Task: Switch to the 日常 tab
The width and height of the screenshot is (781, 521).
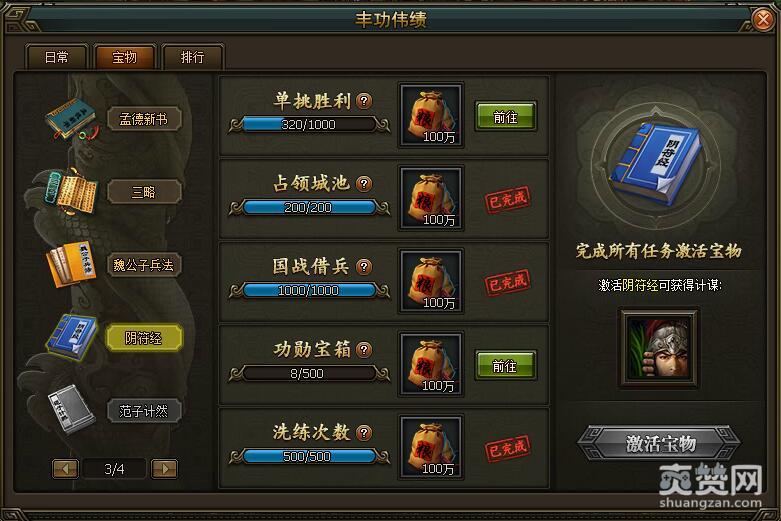Action: (x=56, y=57)
